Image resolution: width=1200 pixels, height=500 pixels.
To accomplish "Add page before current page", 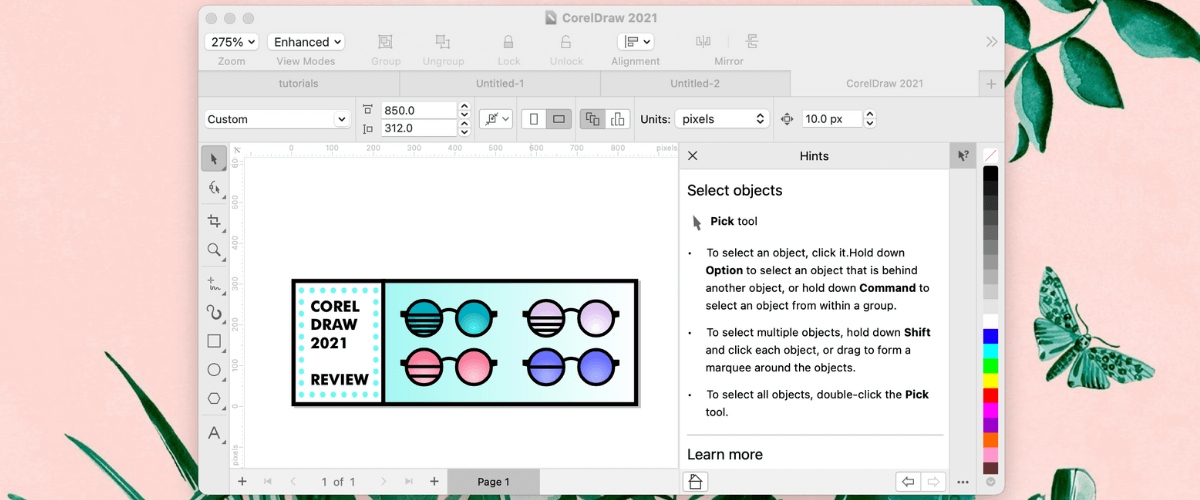I will click(242, 481).
